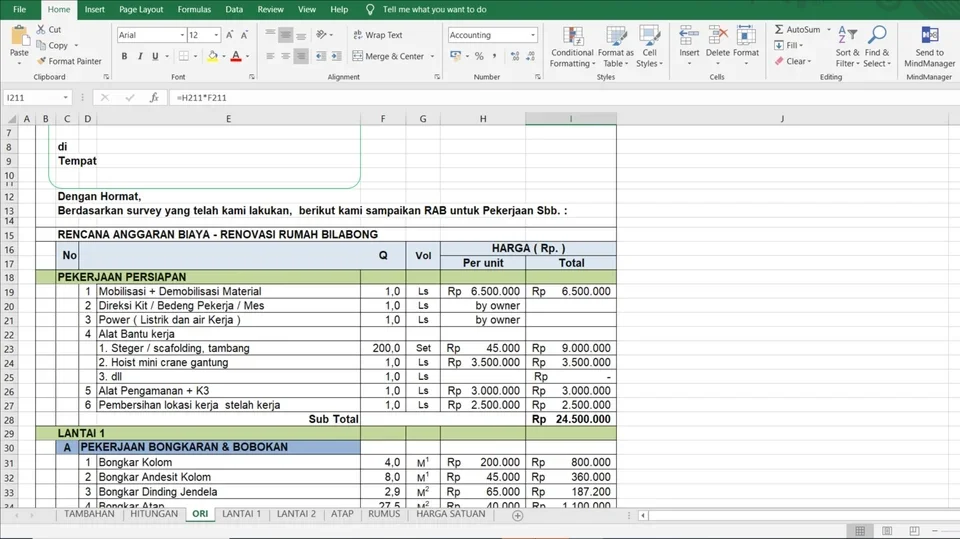Click the Insert Function fx icon
Viewport: 960px width, 539px height.
tap(154, 97)
